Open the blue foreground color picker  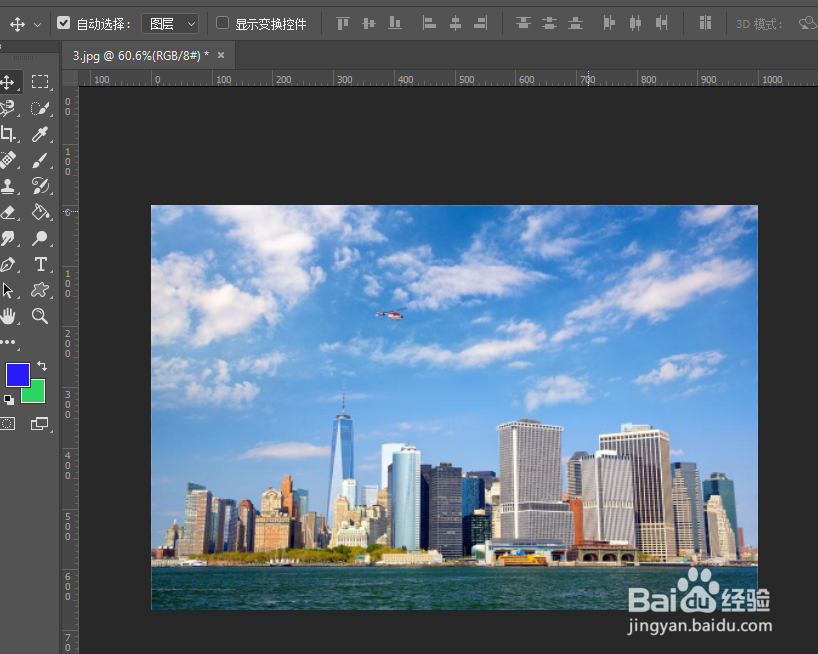pyautogui.click(x=17, y=375)
